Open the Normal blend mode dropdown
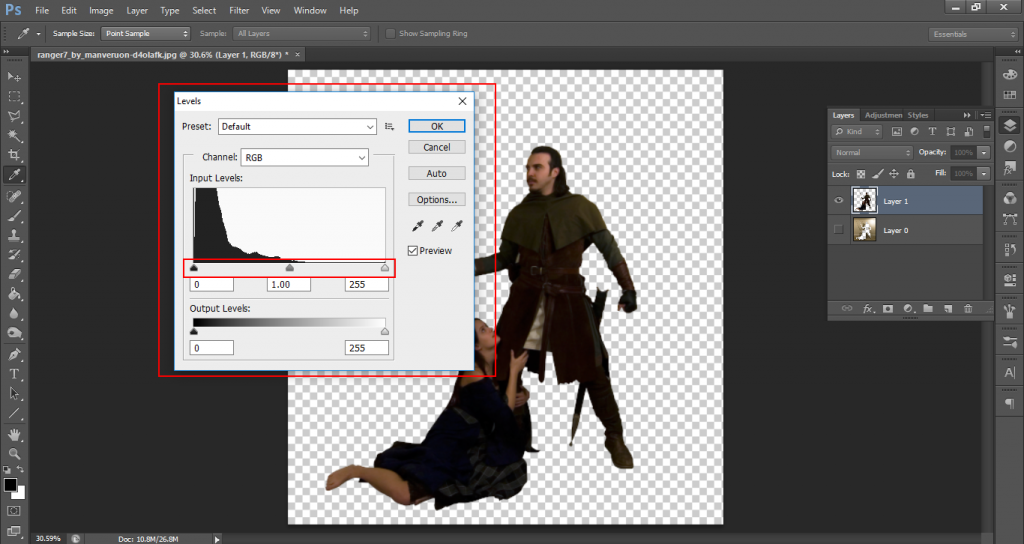Image resolution: width=1024 pixels, height=544 pixels. pos(872,152)
